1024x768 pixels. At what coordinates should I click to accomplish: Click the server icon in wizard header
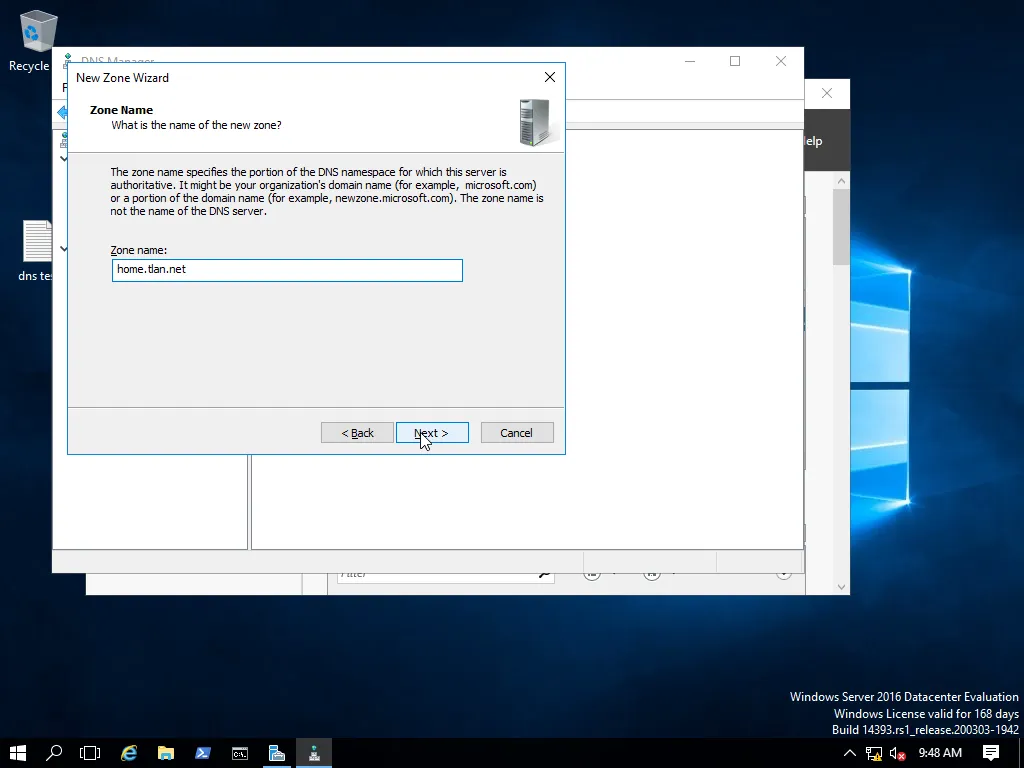(x=536, y=122)
